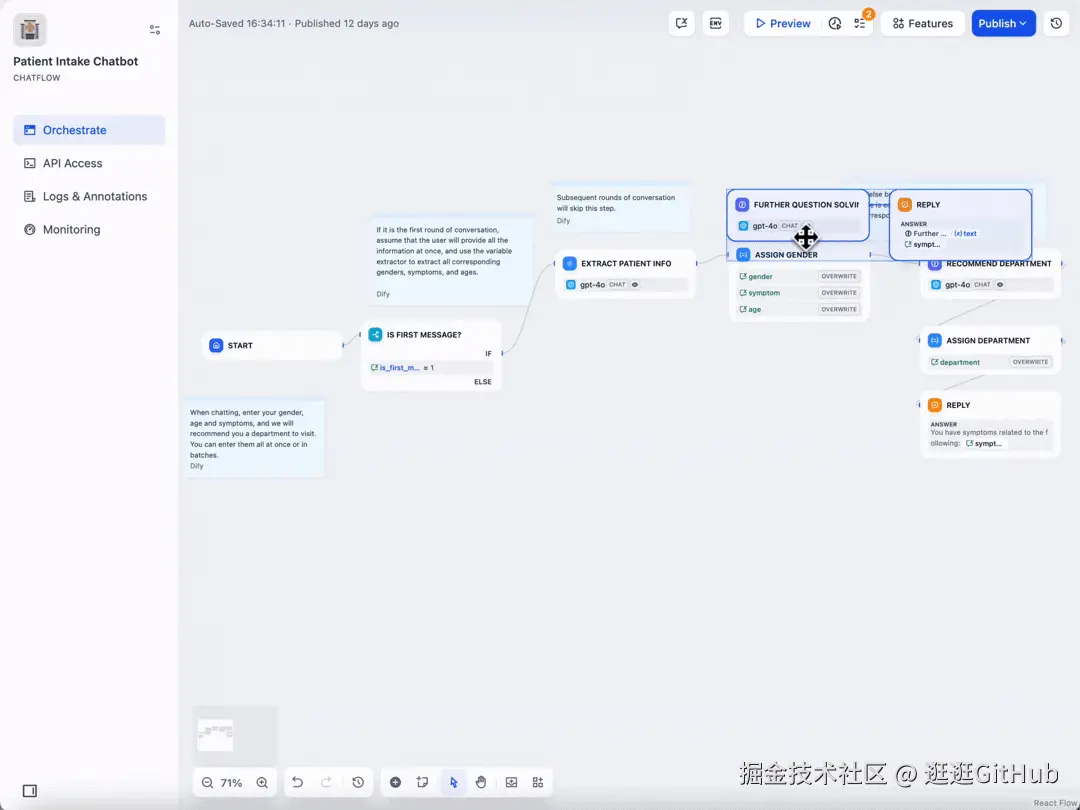Click zoom in magnifier to increase canvas zoom
This screenshot has width=1080, height=810.
pos(262,782)
